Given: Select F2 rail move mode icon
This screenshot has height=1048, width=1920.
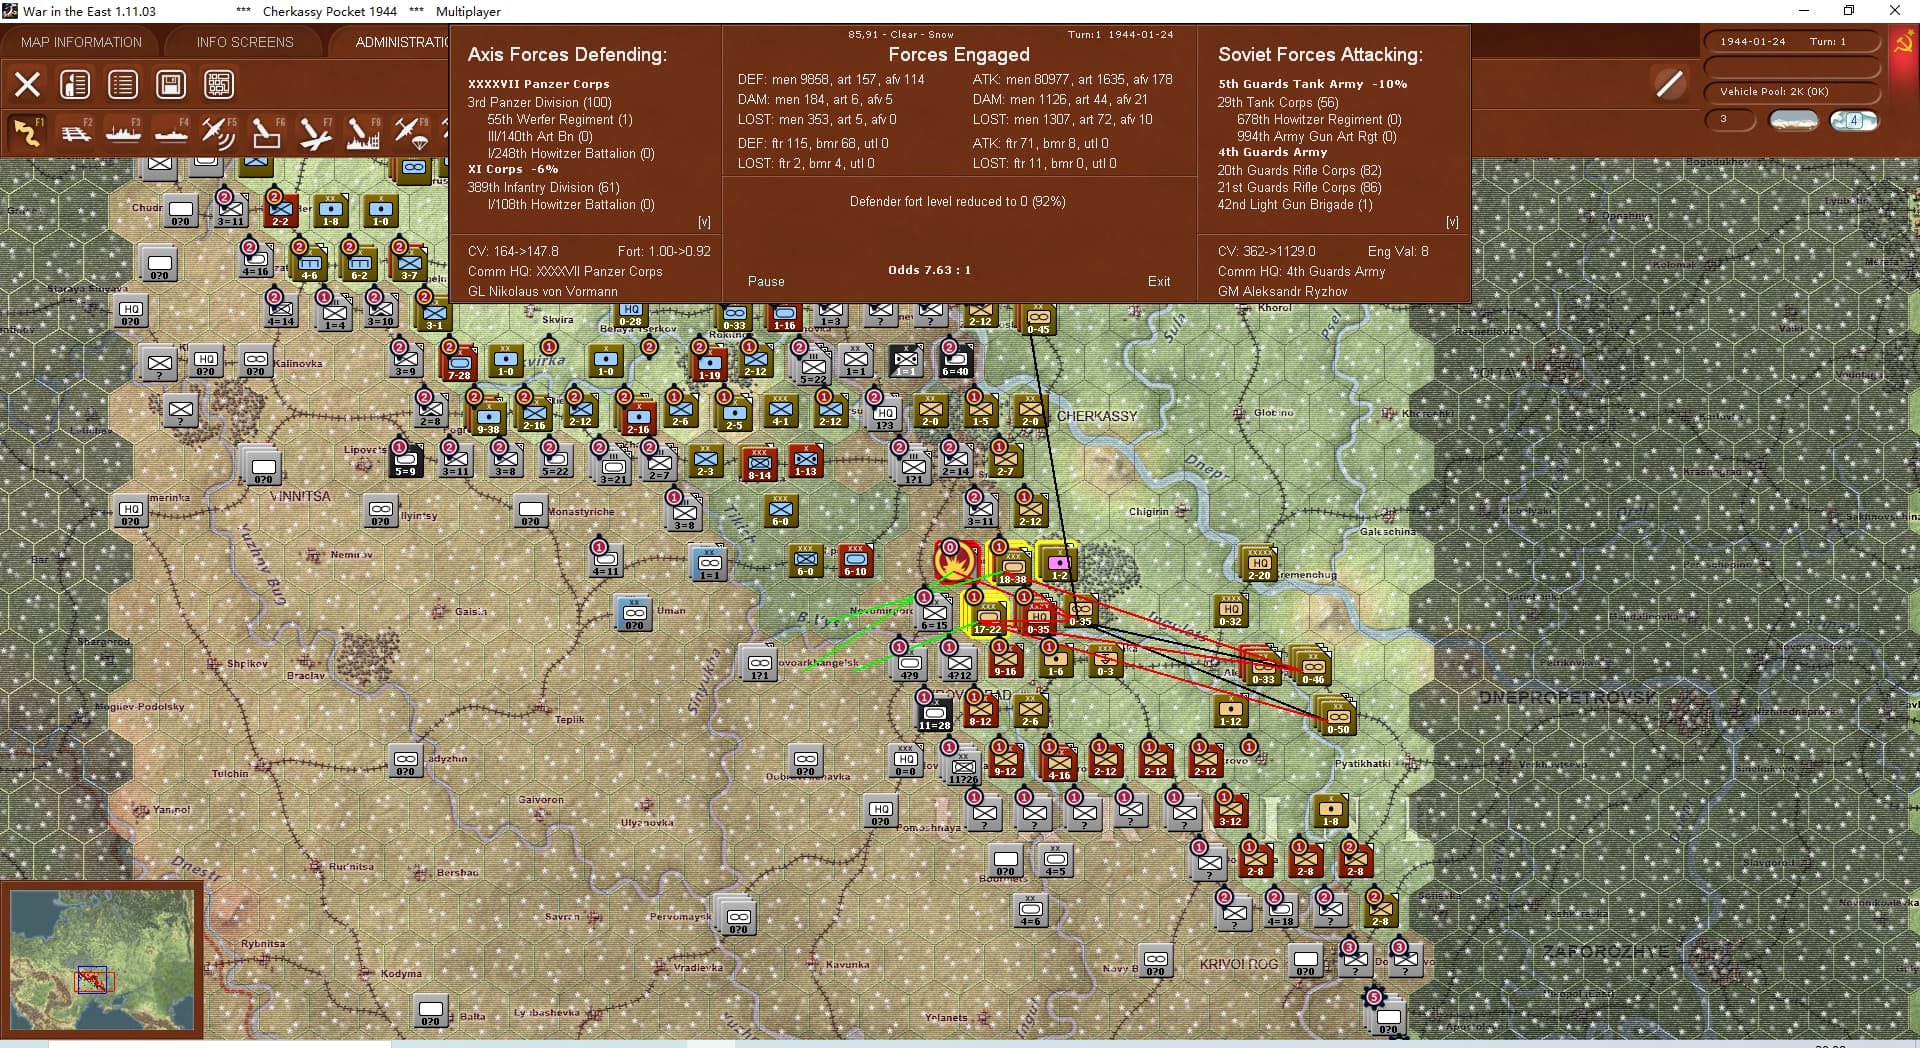Looking at the screenshot, I should (75, 132).
